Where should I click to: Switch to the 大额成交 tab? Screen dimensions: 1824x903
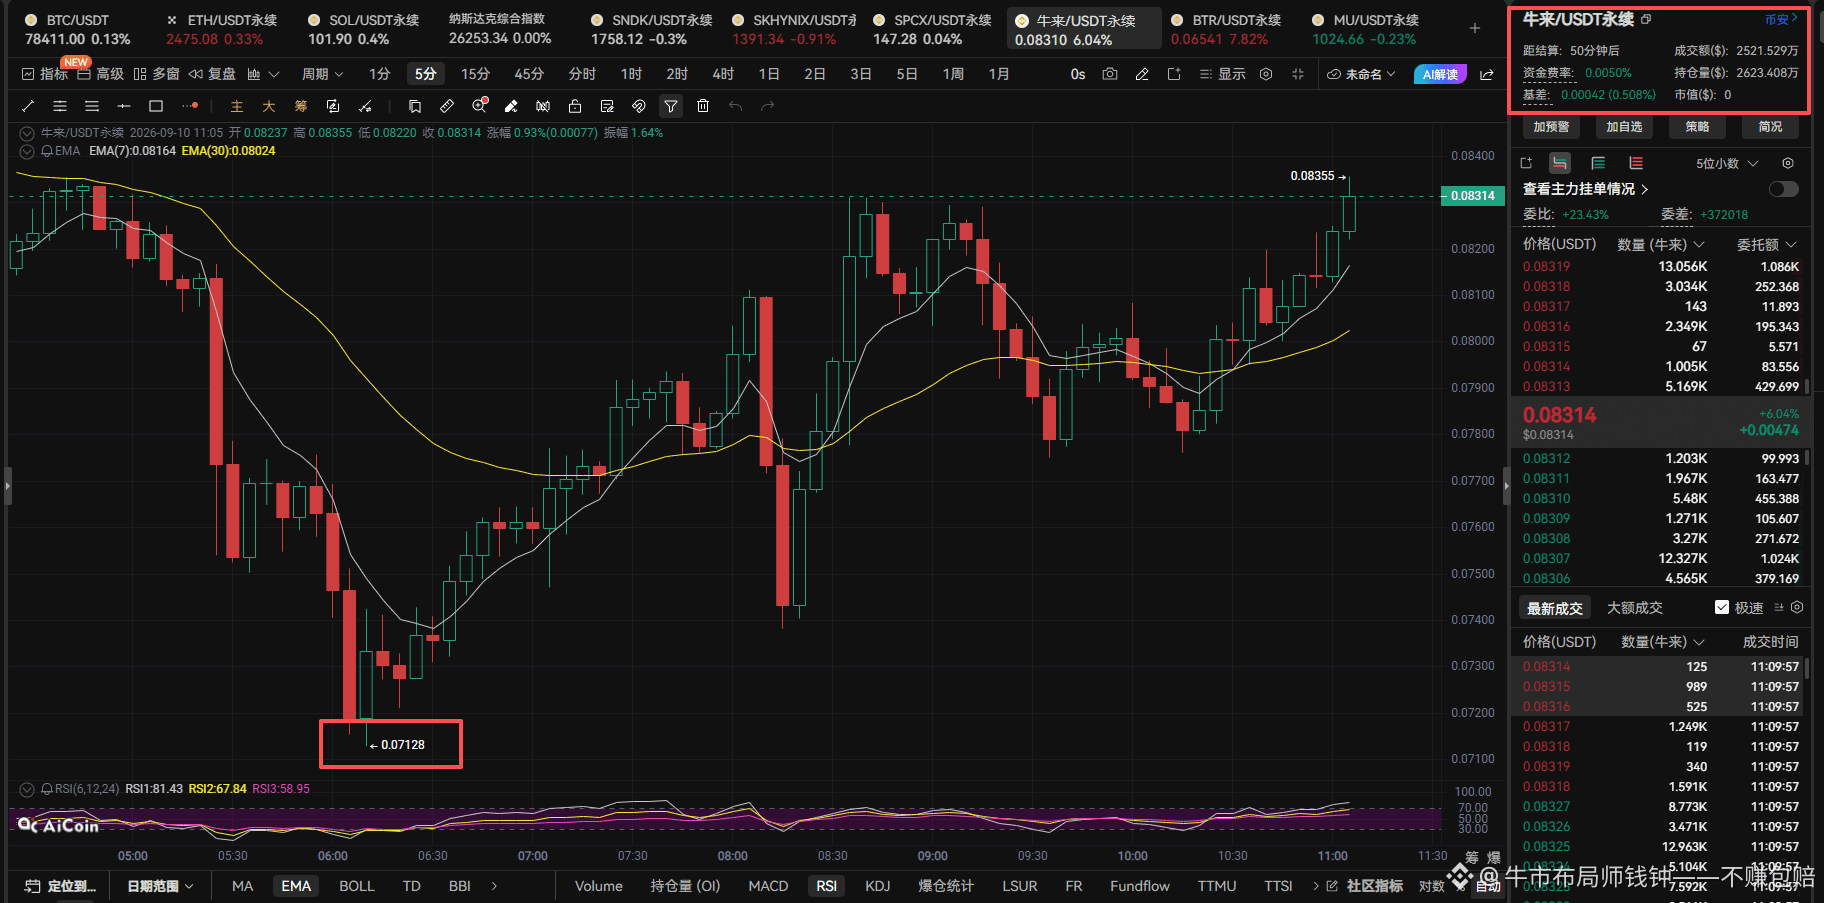1634,608
